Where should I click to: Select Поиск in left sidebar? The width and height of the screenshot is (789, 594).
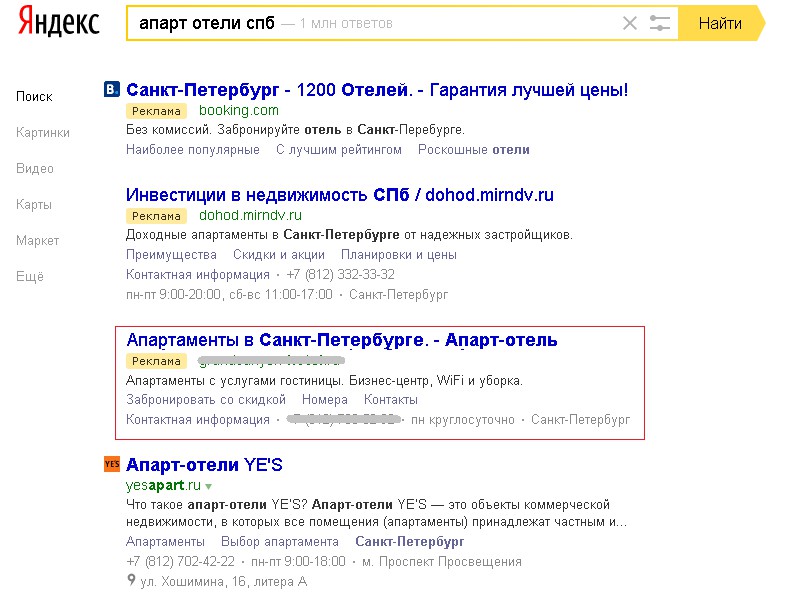pyautogui.click(x=34, y=96)
